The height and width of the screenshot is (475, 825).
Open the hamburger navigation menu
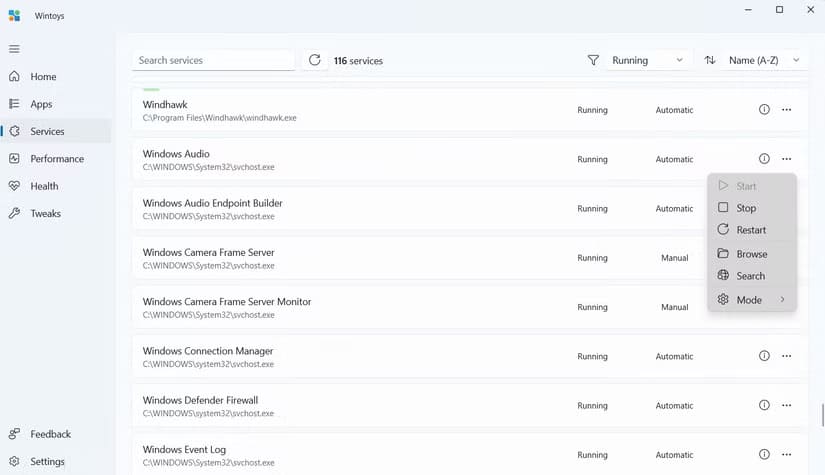click(x=14, y=49)
